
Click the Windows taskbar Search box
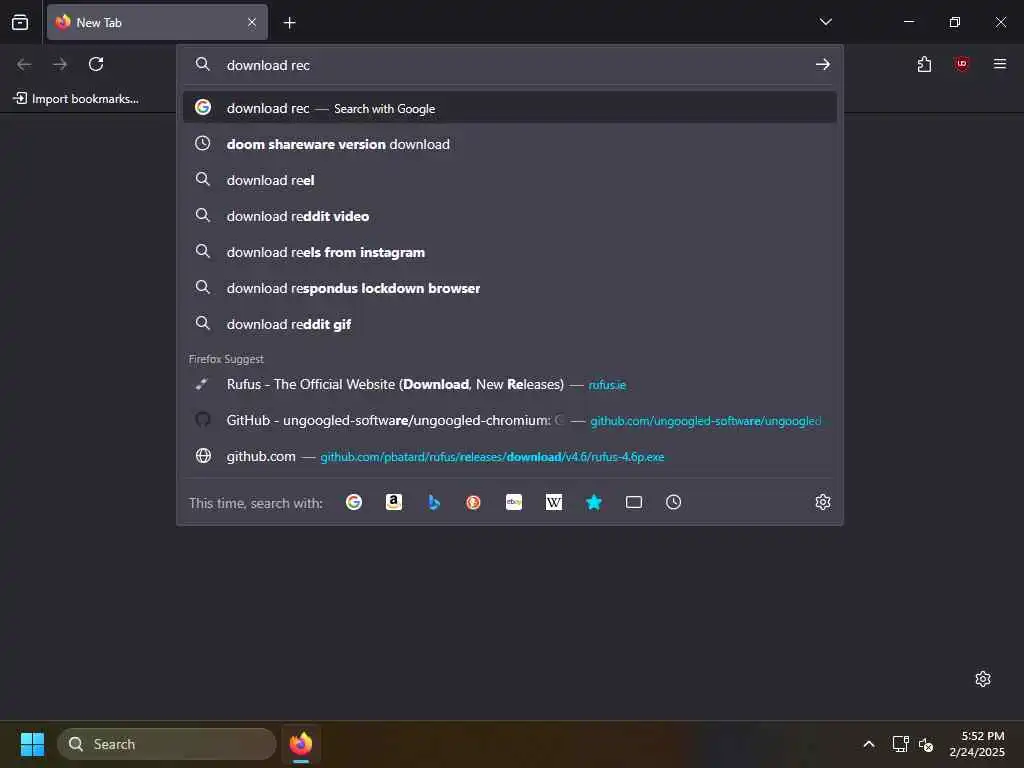(167, 744)
